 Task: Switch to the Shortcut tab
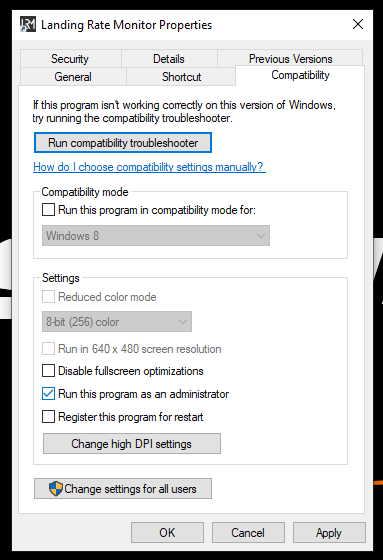click(x=181, y=76)
